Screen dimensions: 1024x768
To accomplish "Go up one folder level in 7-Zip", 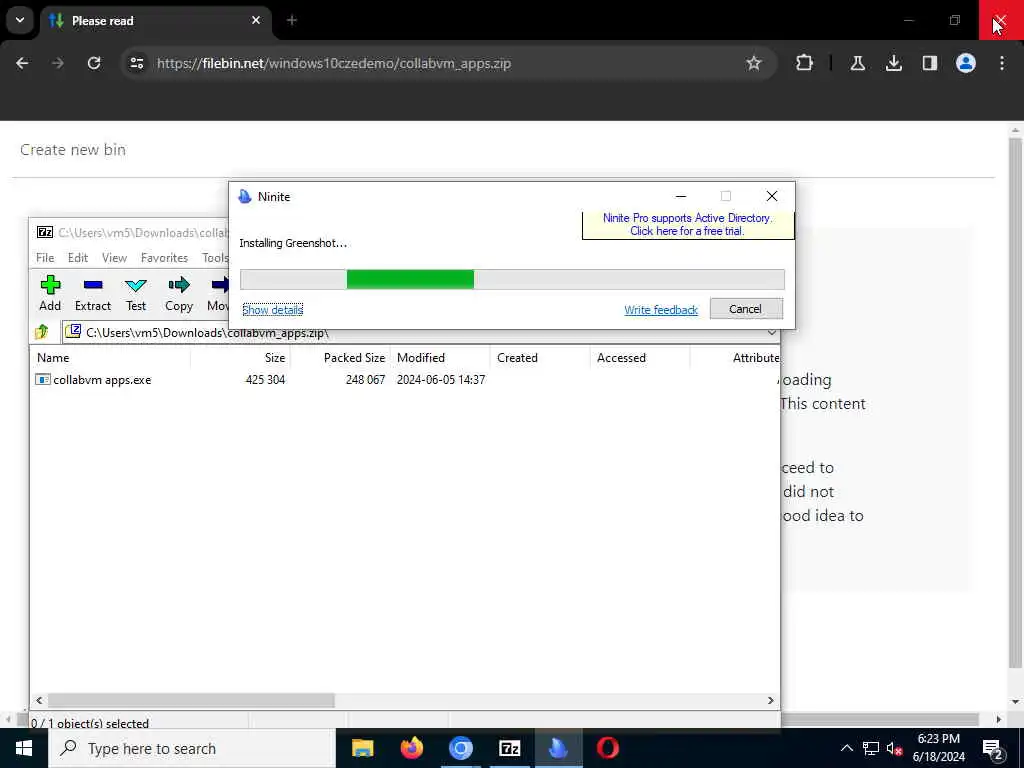I will 42,332.
